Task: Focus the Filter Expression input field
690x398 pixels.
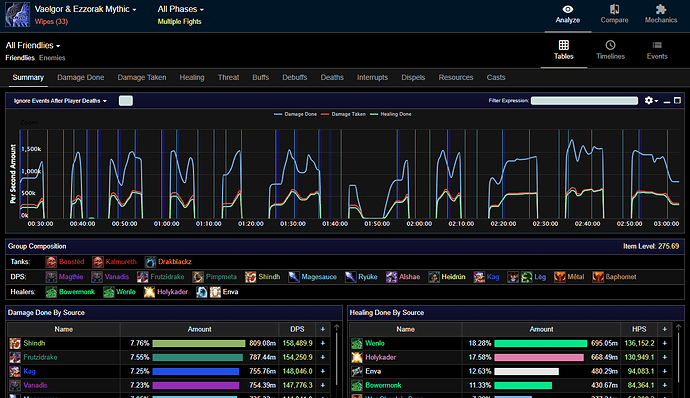Action: [x=584, y=101]
